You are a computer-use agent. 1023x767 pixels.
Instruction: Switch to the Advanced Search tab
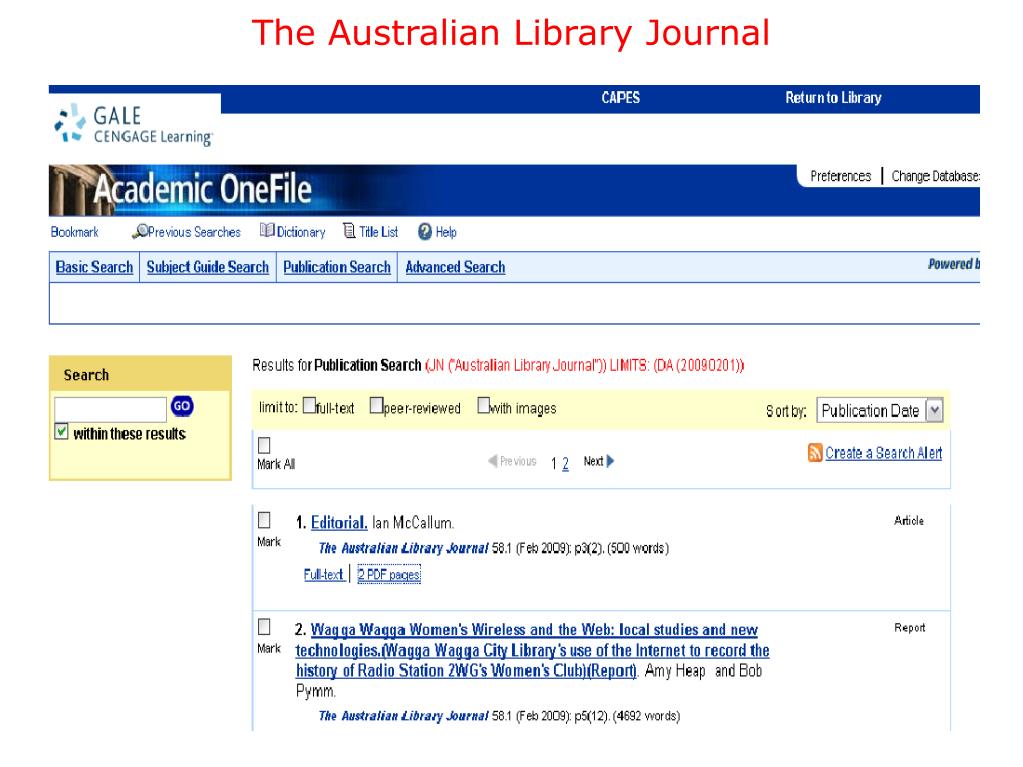455,267
